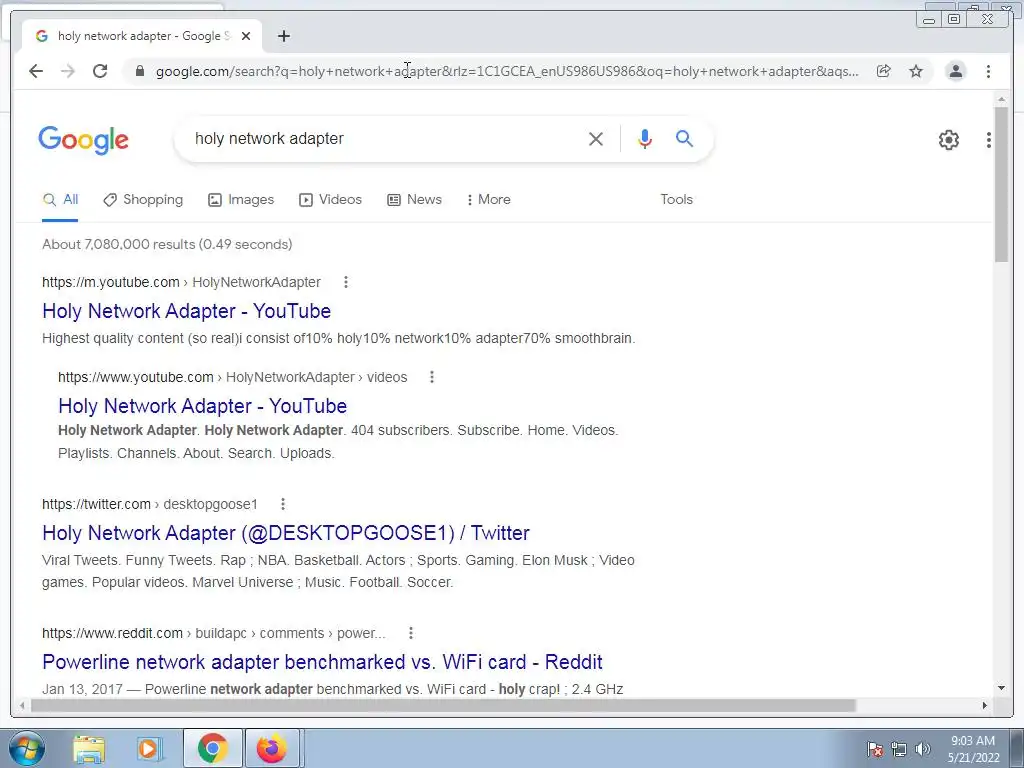Open Windows Explorer from taskbar

(89, 748)
